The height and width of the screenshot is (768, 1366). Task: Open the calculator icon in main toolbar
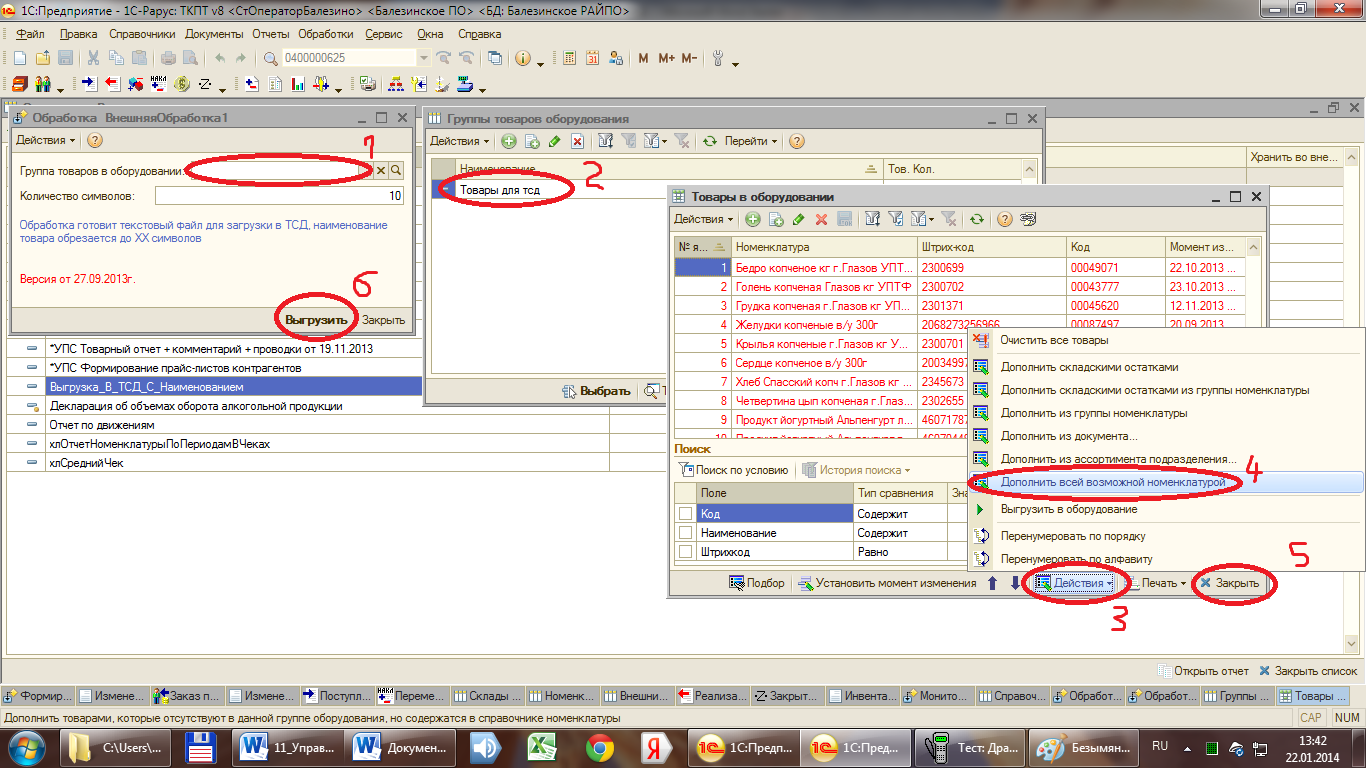pyautogui.click(x=570, y=58)
